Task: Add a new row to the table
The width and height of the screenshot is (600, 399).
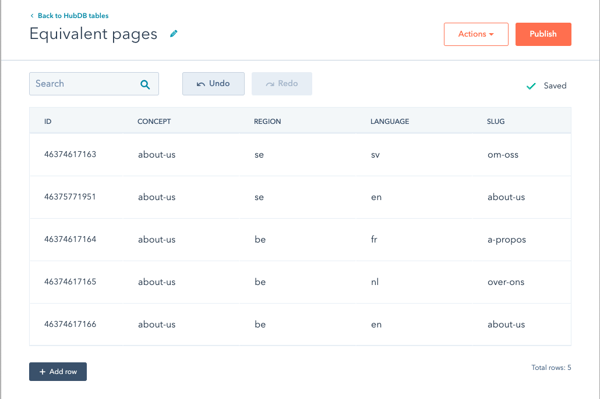Action: click(58, 371)
